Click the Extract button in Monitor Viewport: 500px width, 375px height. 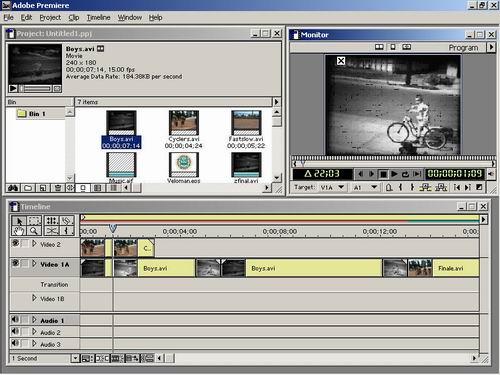pos(441,187)
